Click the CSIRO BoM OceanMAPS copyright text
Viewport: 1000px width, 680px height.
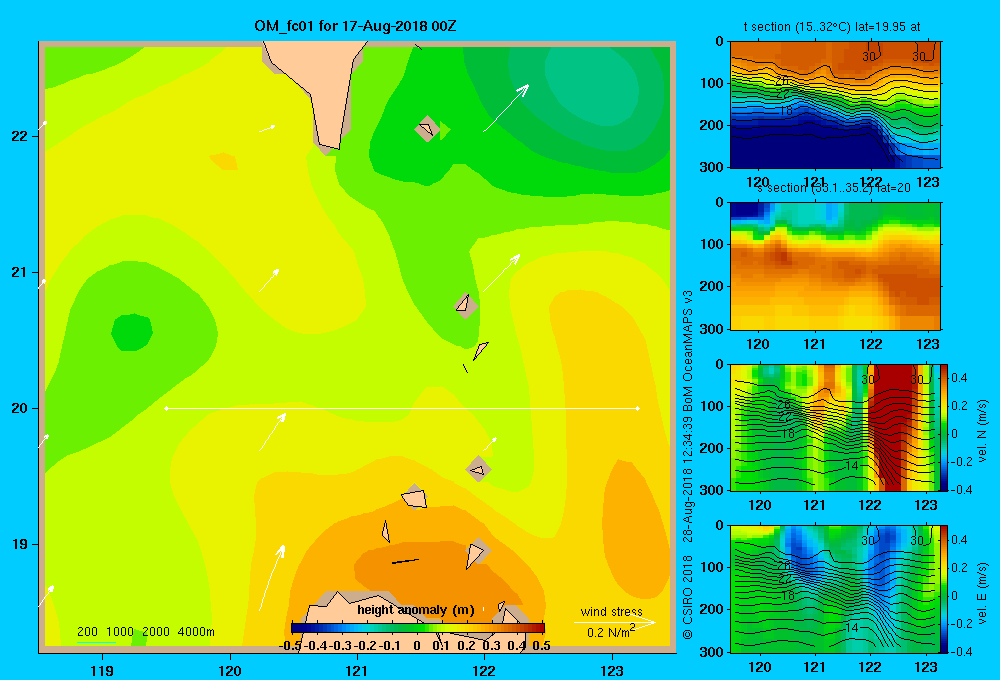(x=688, y=464)
